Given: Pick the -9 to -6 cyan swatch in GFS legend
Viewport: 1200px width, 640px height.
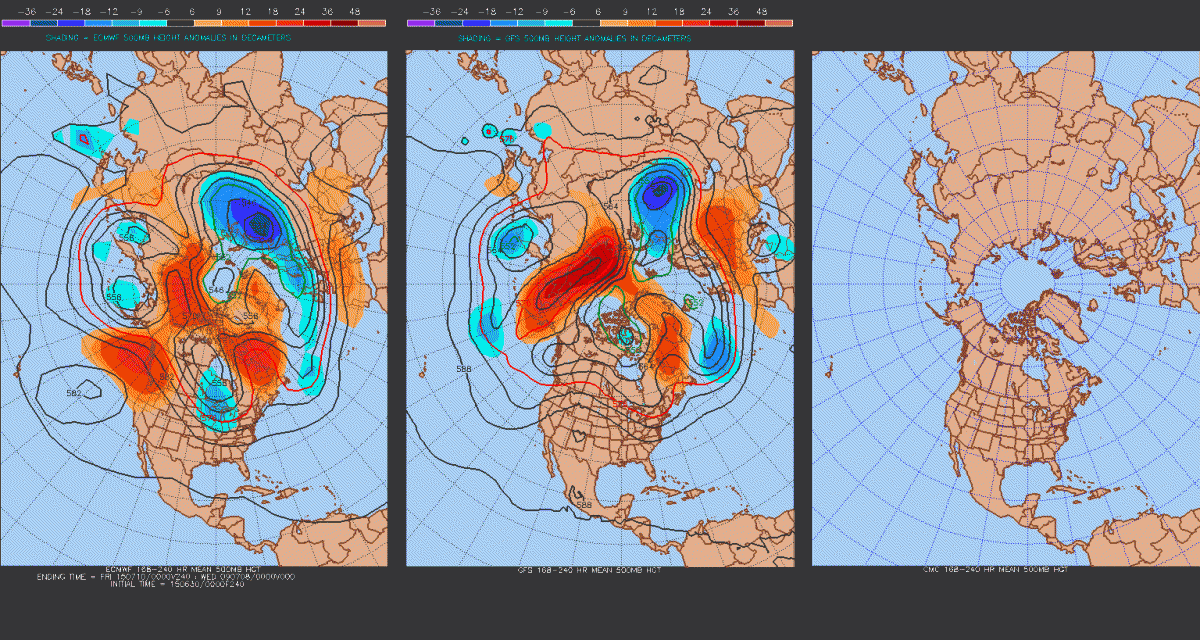Looking at the screenshot, I should click(558, 23).
